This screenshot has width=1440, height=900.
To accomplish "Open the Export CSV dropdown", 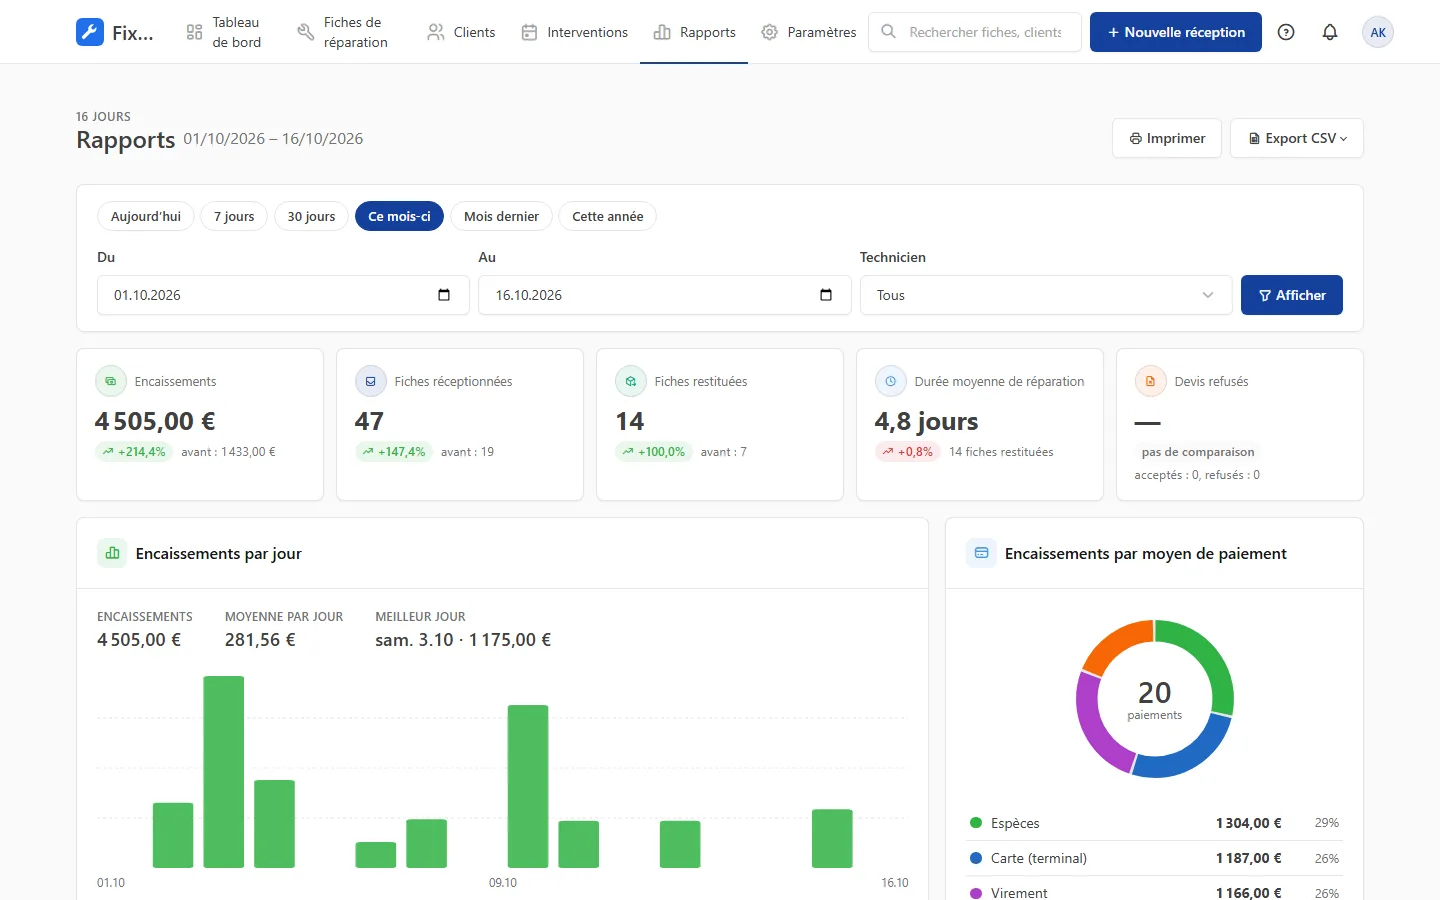I will [x=1297, y=138].
